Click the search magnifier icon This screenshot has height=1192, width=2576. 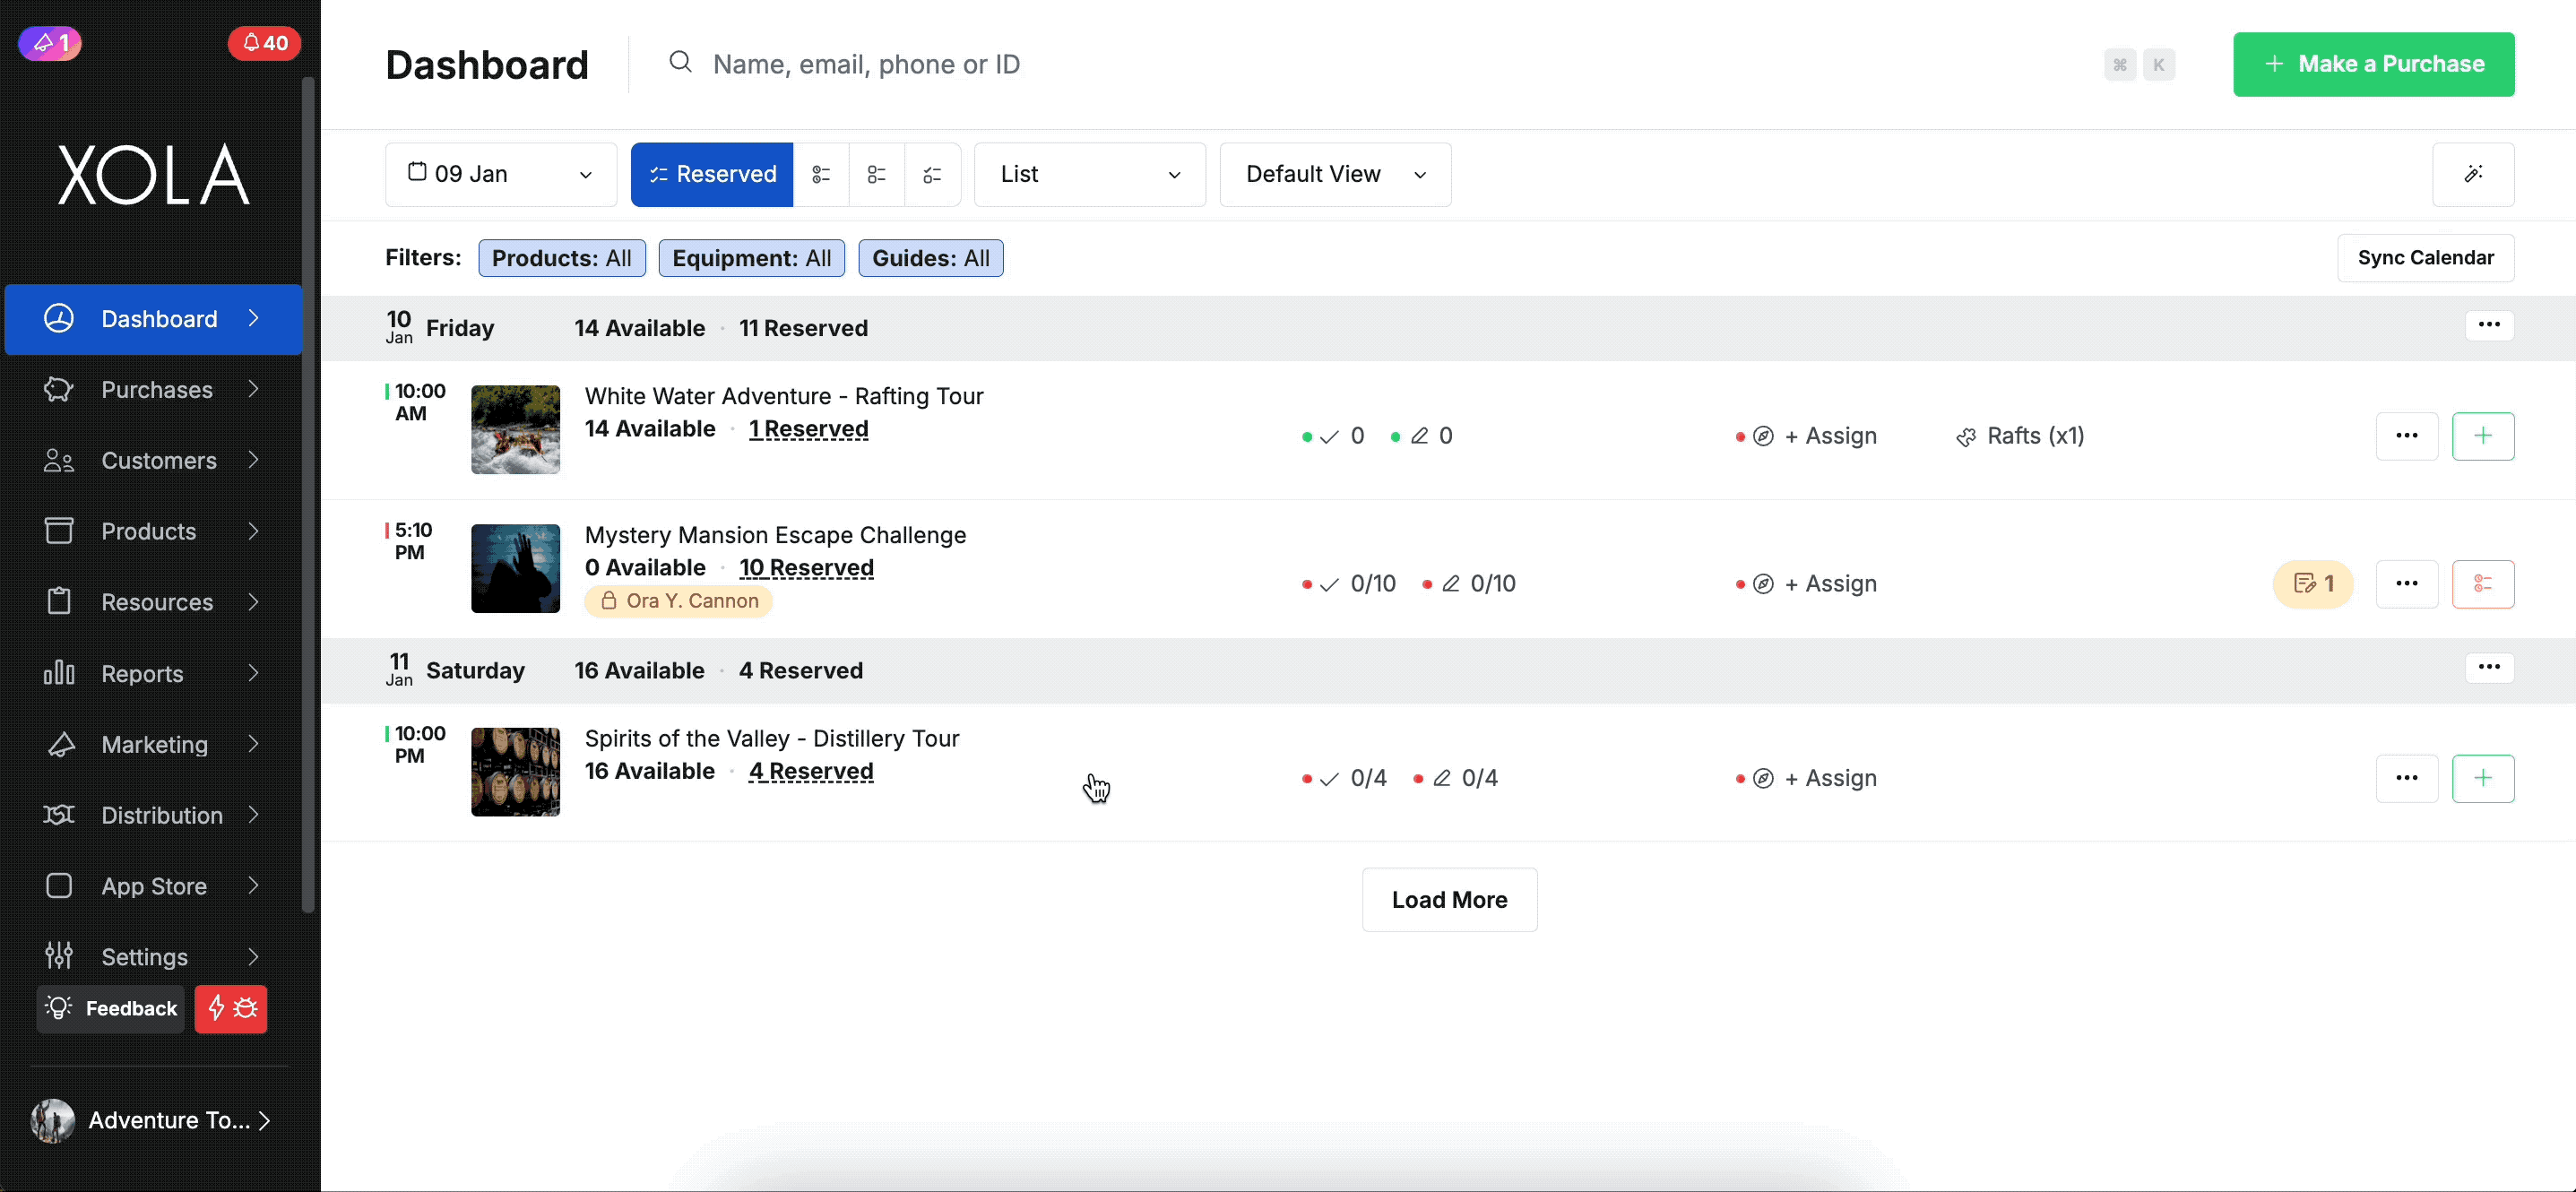681,63
